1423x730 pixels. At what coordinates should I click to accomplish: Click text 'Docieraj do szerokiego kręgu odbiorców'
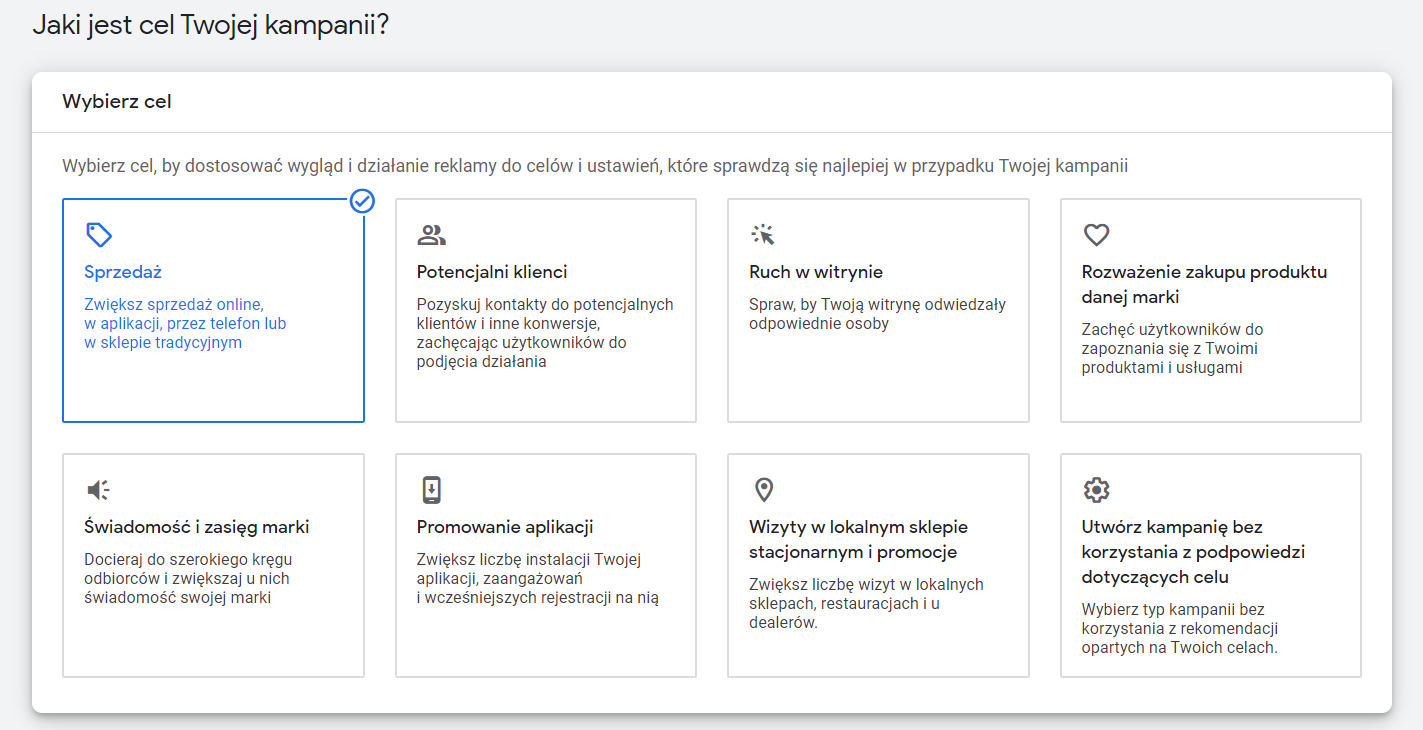tap(188, 578)
